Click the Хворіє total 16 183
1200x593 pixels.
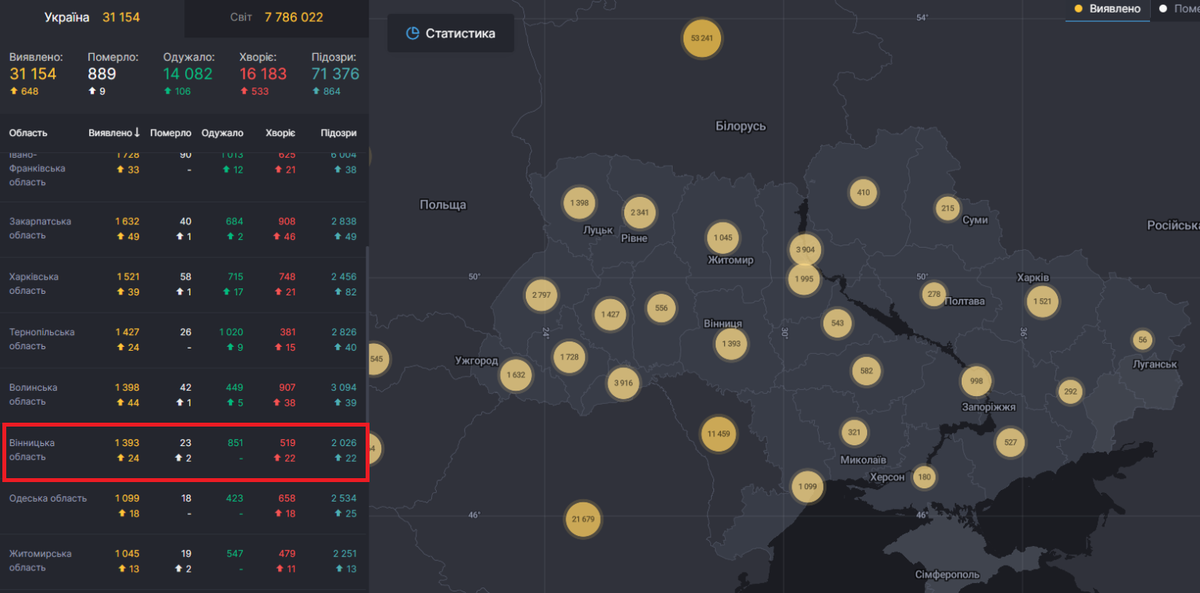tap(263, 74)
